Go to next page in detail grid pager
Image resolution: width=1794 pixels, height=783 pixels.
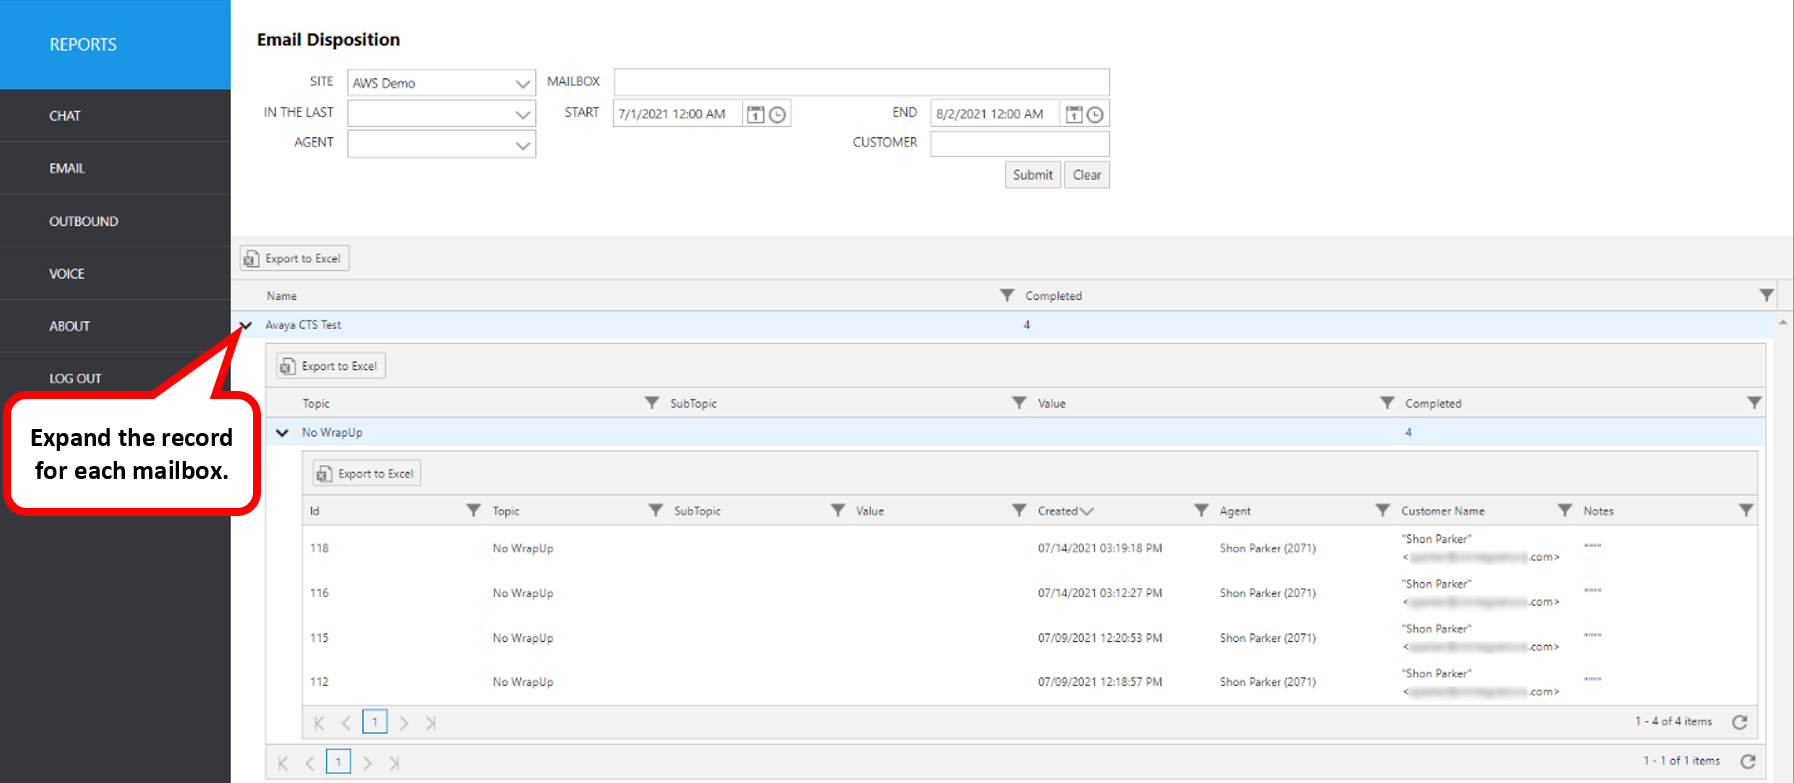(404, 723)
